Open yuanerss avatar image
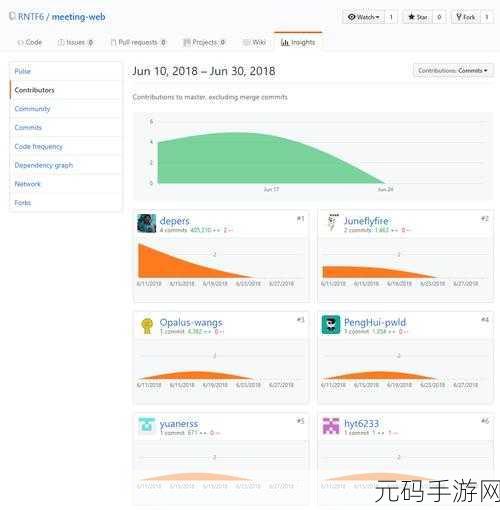The width and height of the screenshot is (500, 510). [x=147, y=426]
